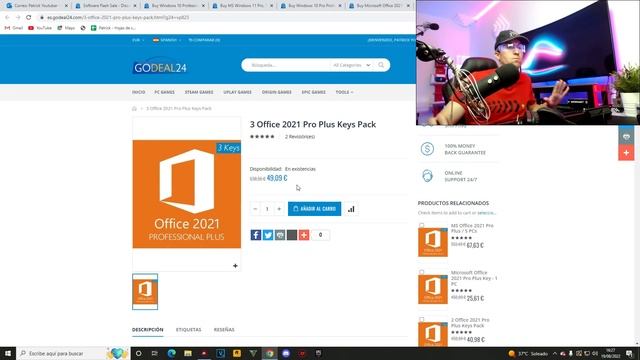Click the product search input field
This screenshot has width=640, height=360.
pyautogui.click(x=288, y=65)
